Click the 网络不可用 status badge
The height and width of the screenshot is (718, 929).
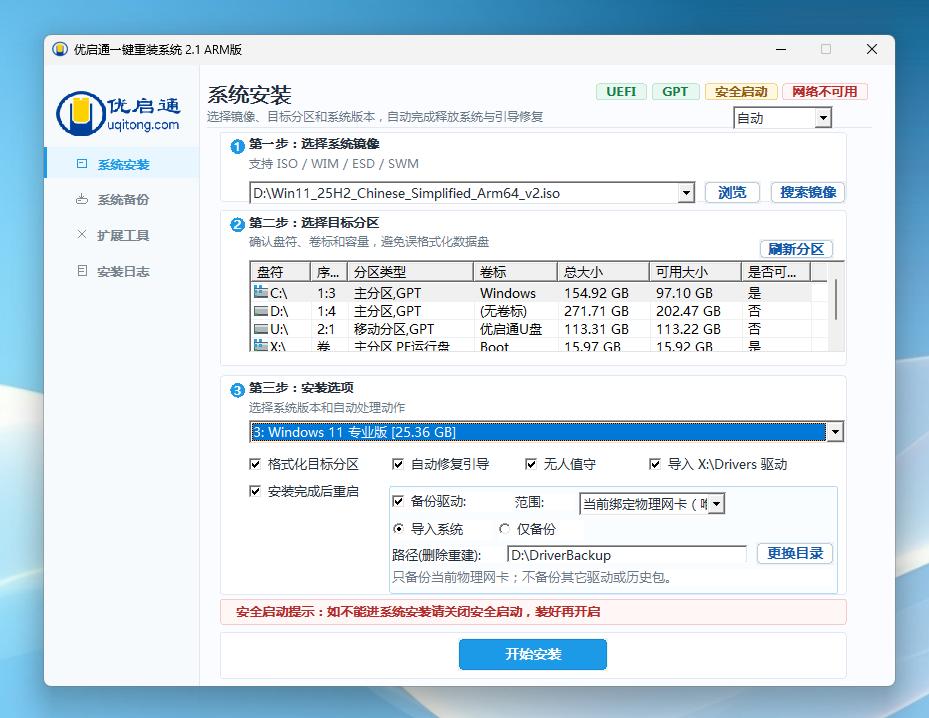(x=825, y=92)
